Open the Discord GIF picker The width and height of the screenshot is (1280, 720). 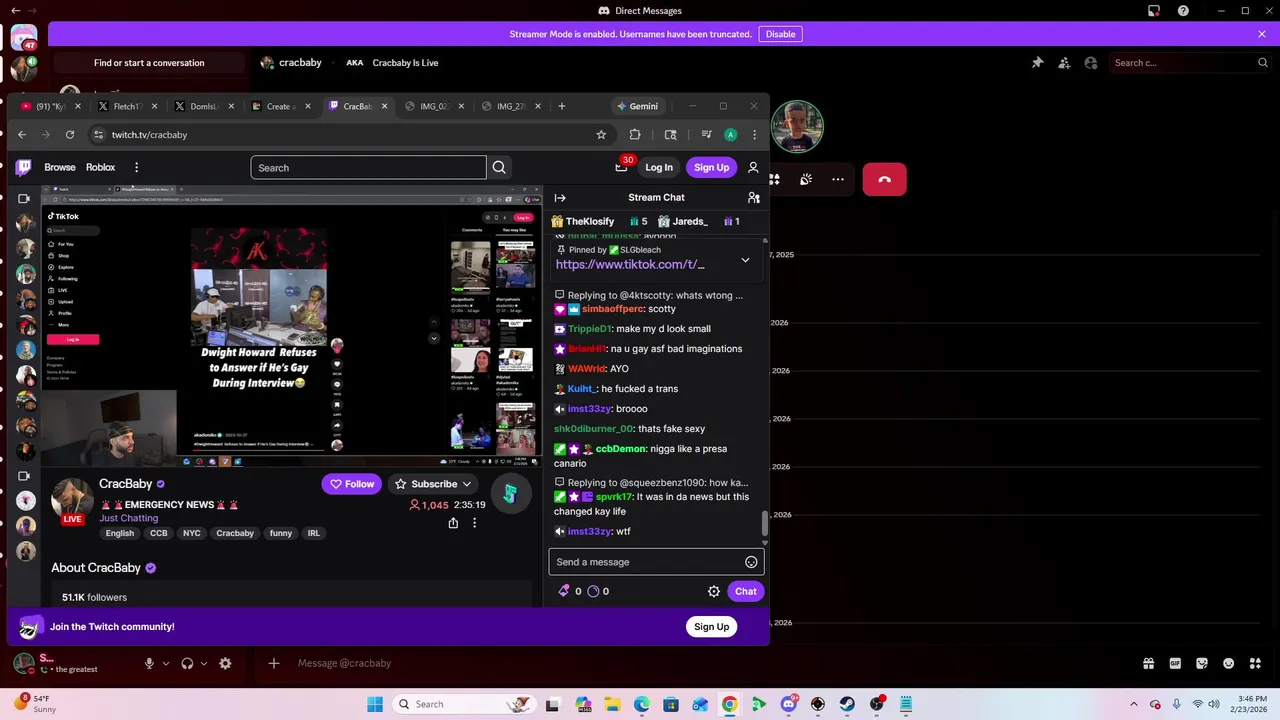click(1175, 663)
